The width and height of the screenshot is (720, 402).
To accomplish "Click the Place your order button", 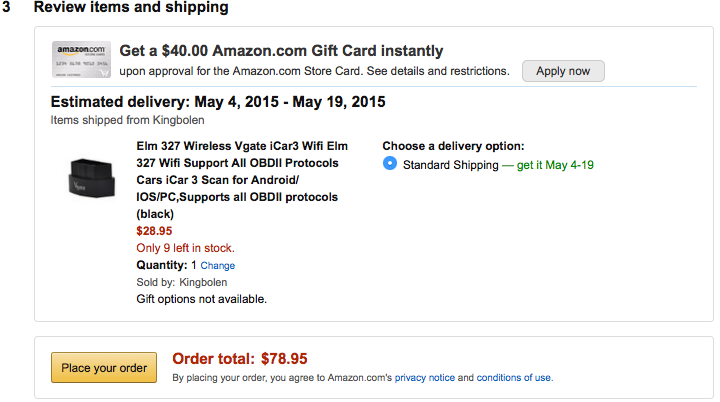I will click(104, 368).
